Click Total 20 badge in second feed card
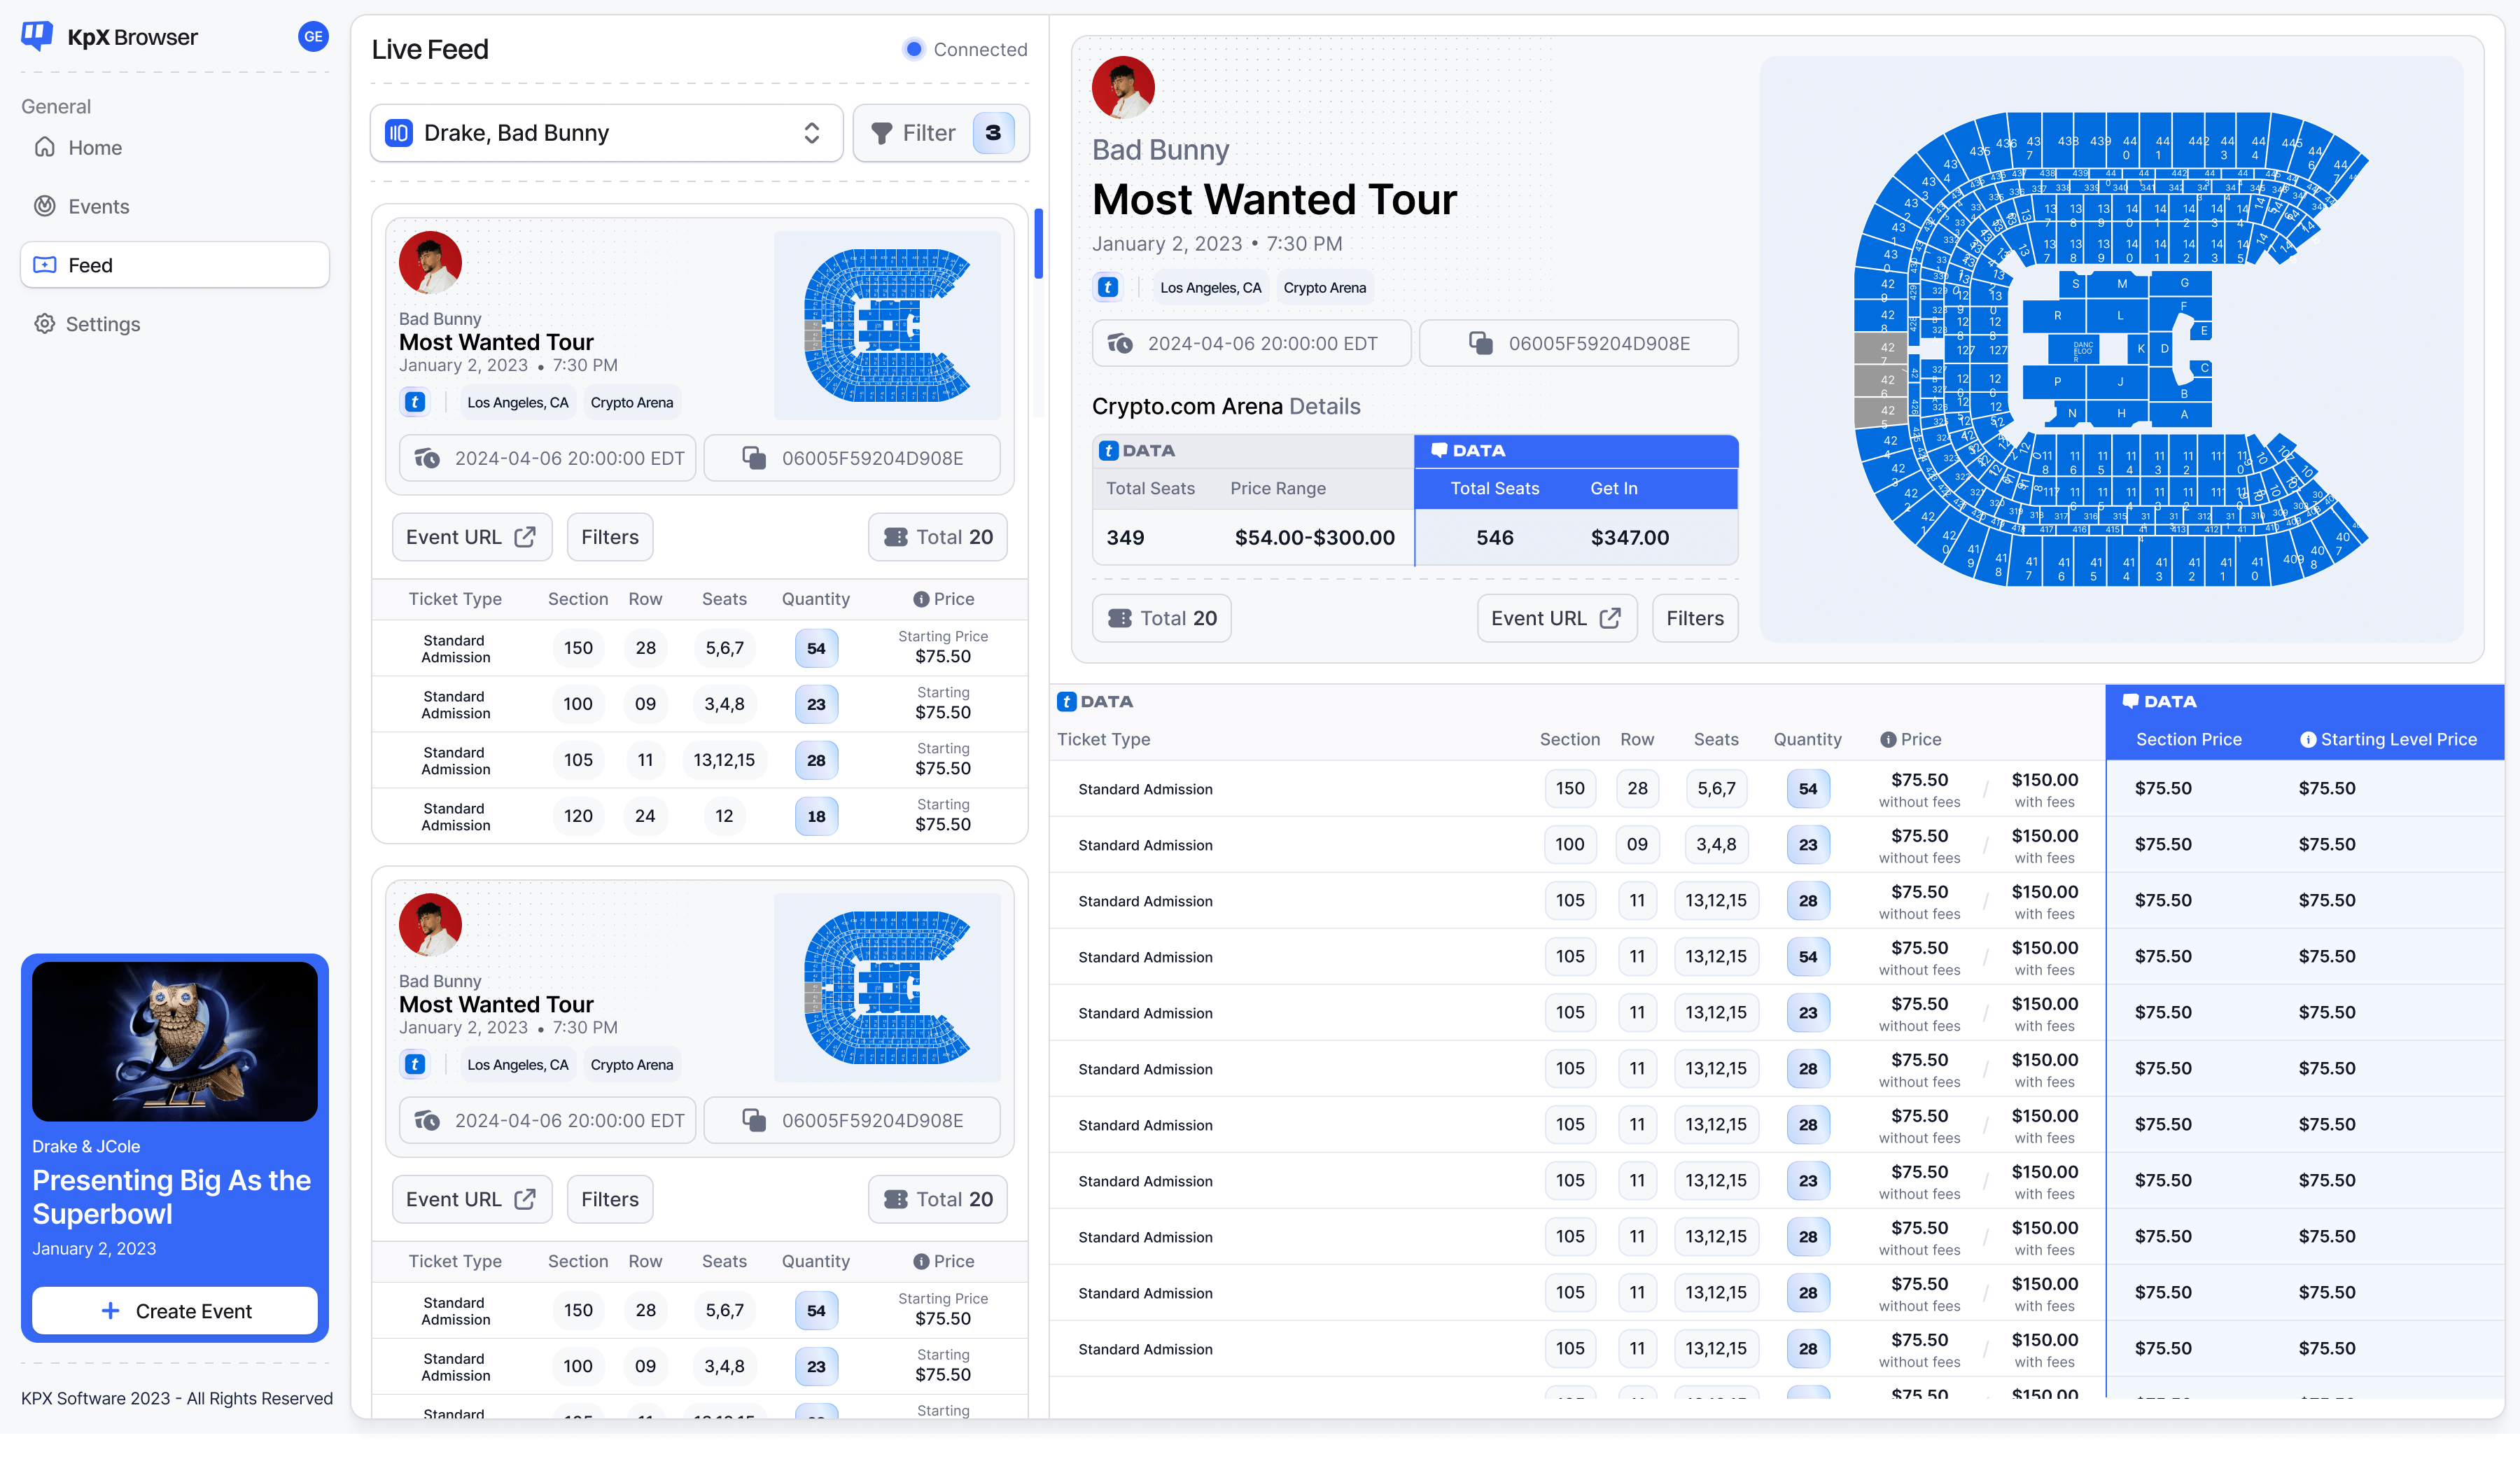This screenshot has width=2520, height=1459. pyautogui.click(x=937, y=1199)
